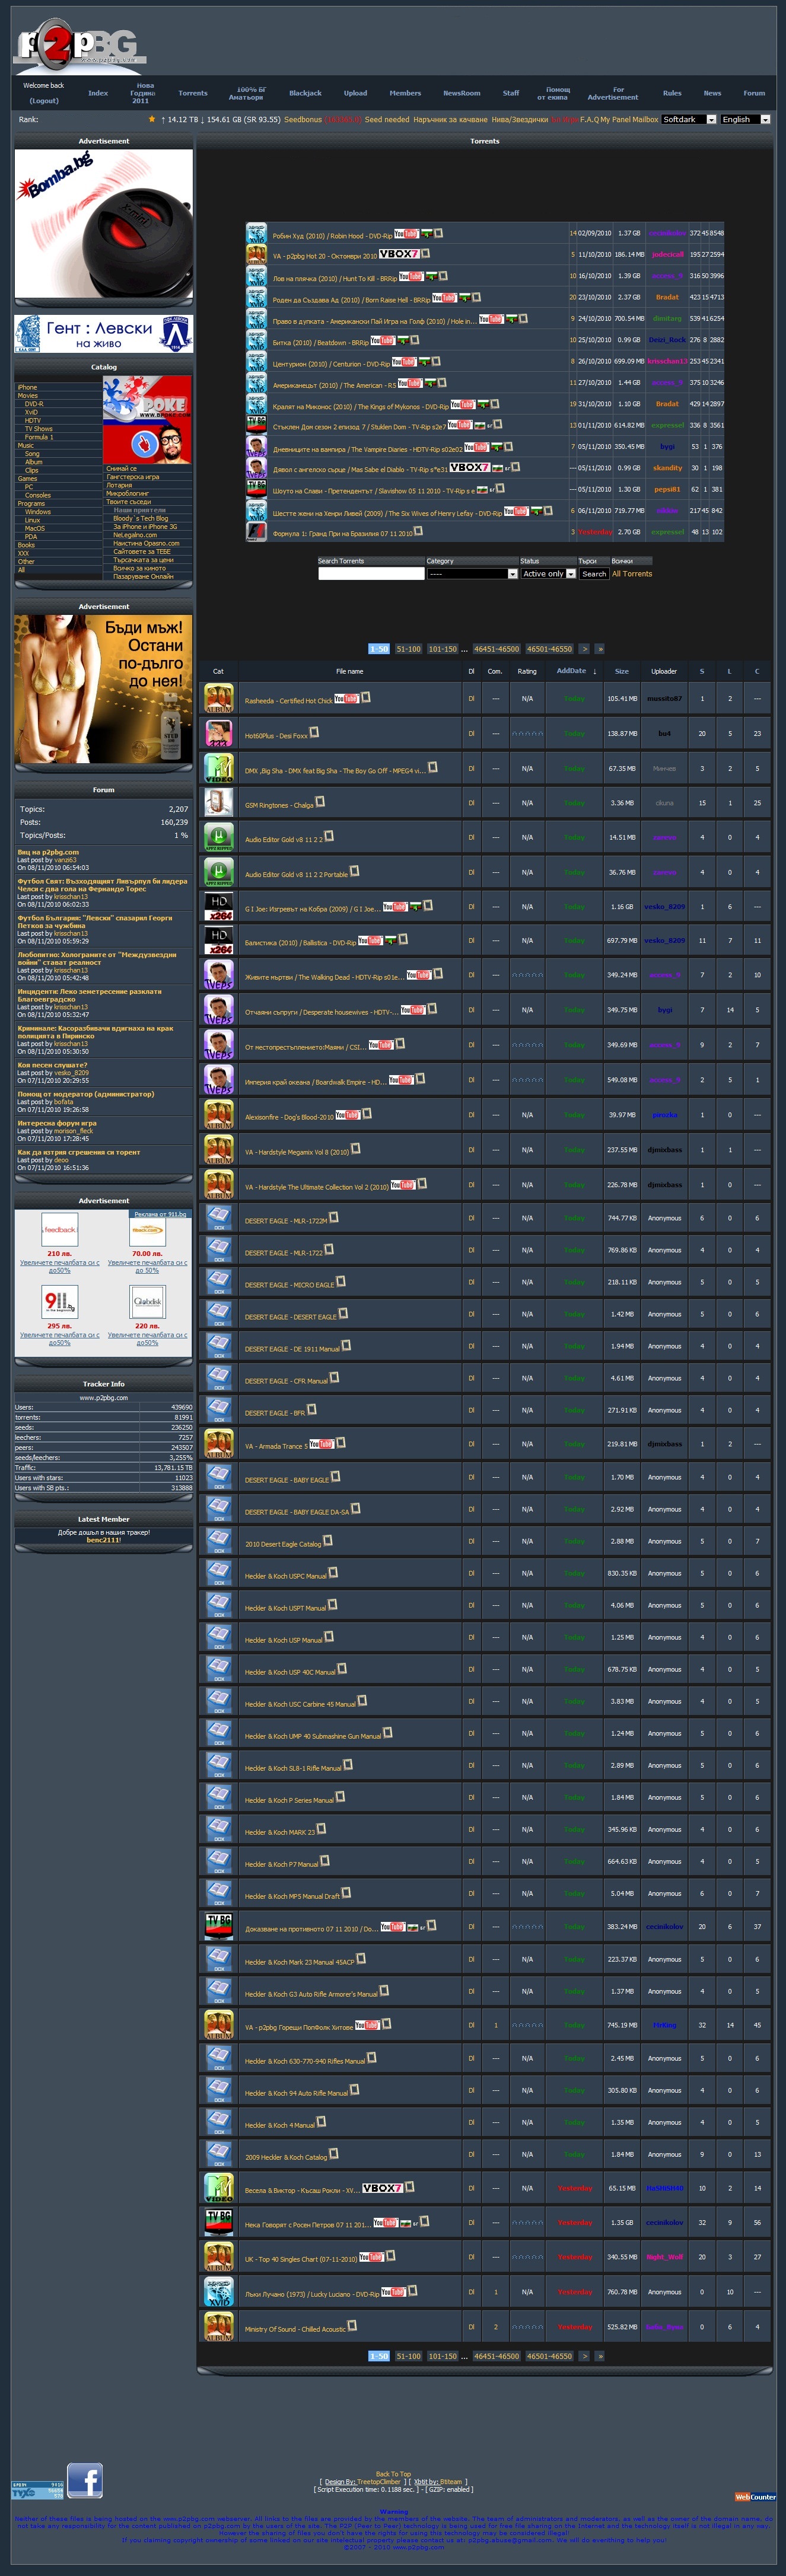Click the DOX icon for DESERT EAGLE - MLR-1722M
This screenshot has width=786, height=2576.
(x=219, y=1218)
